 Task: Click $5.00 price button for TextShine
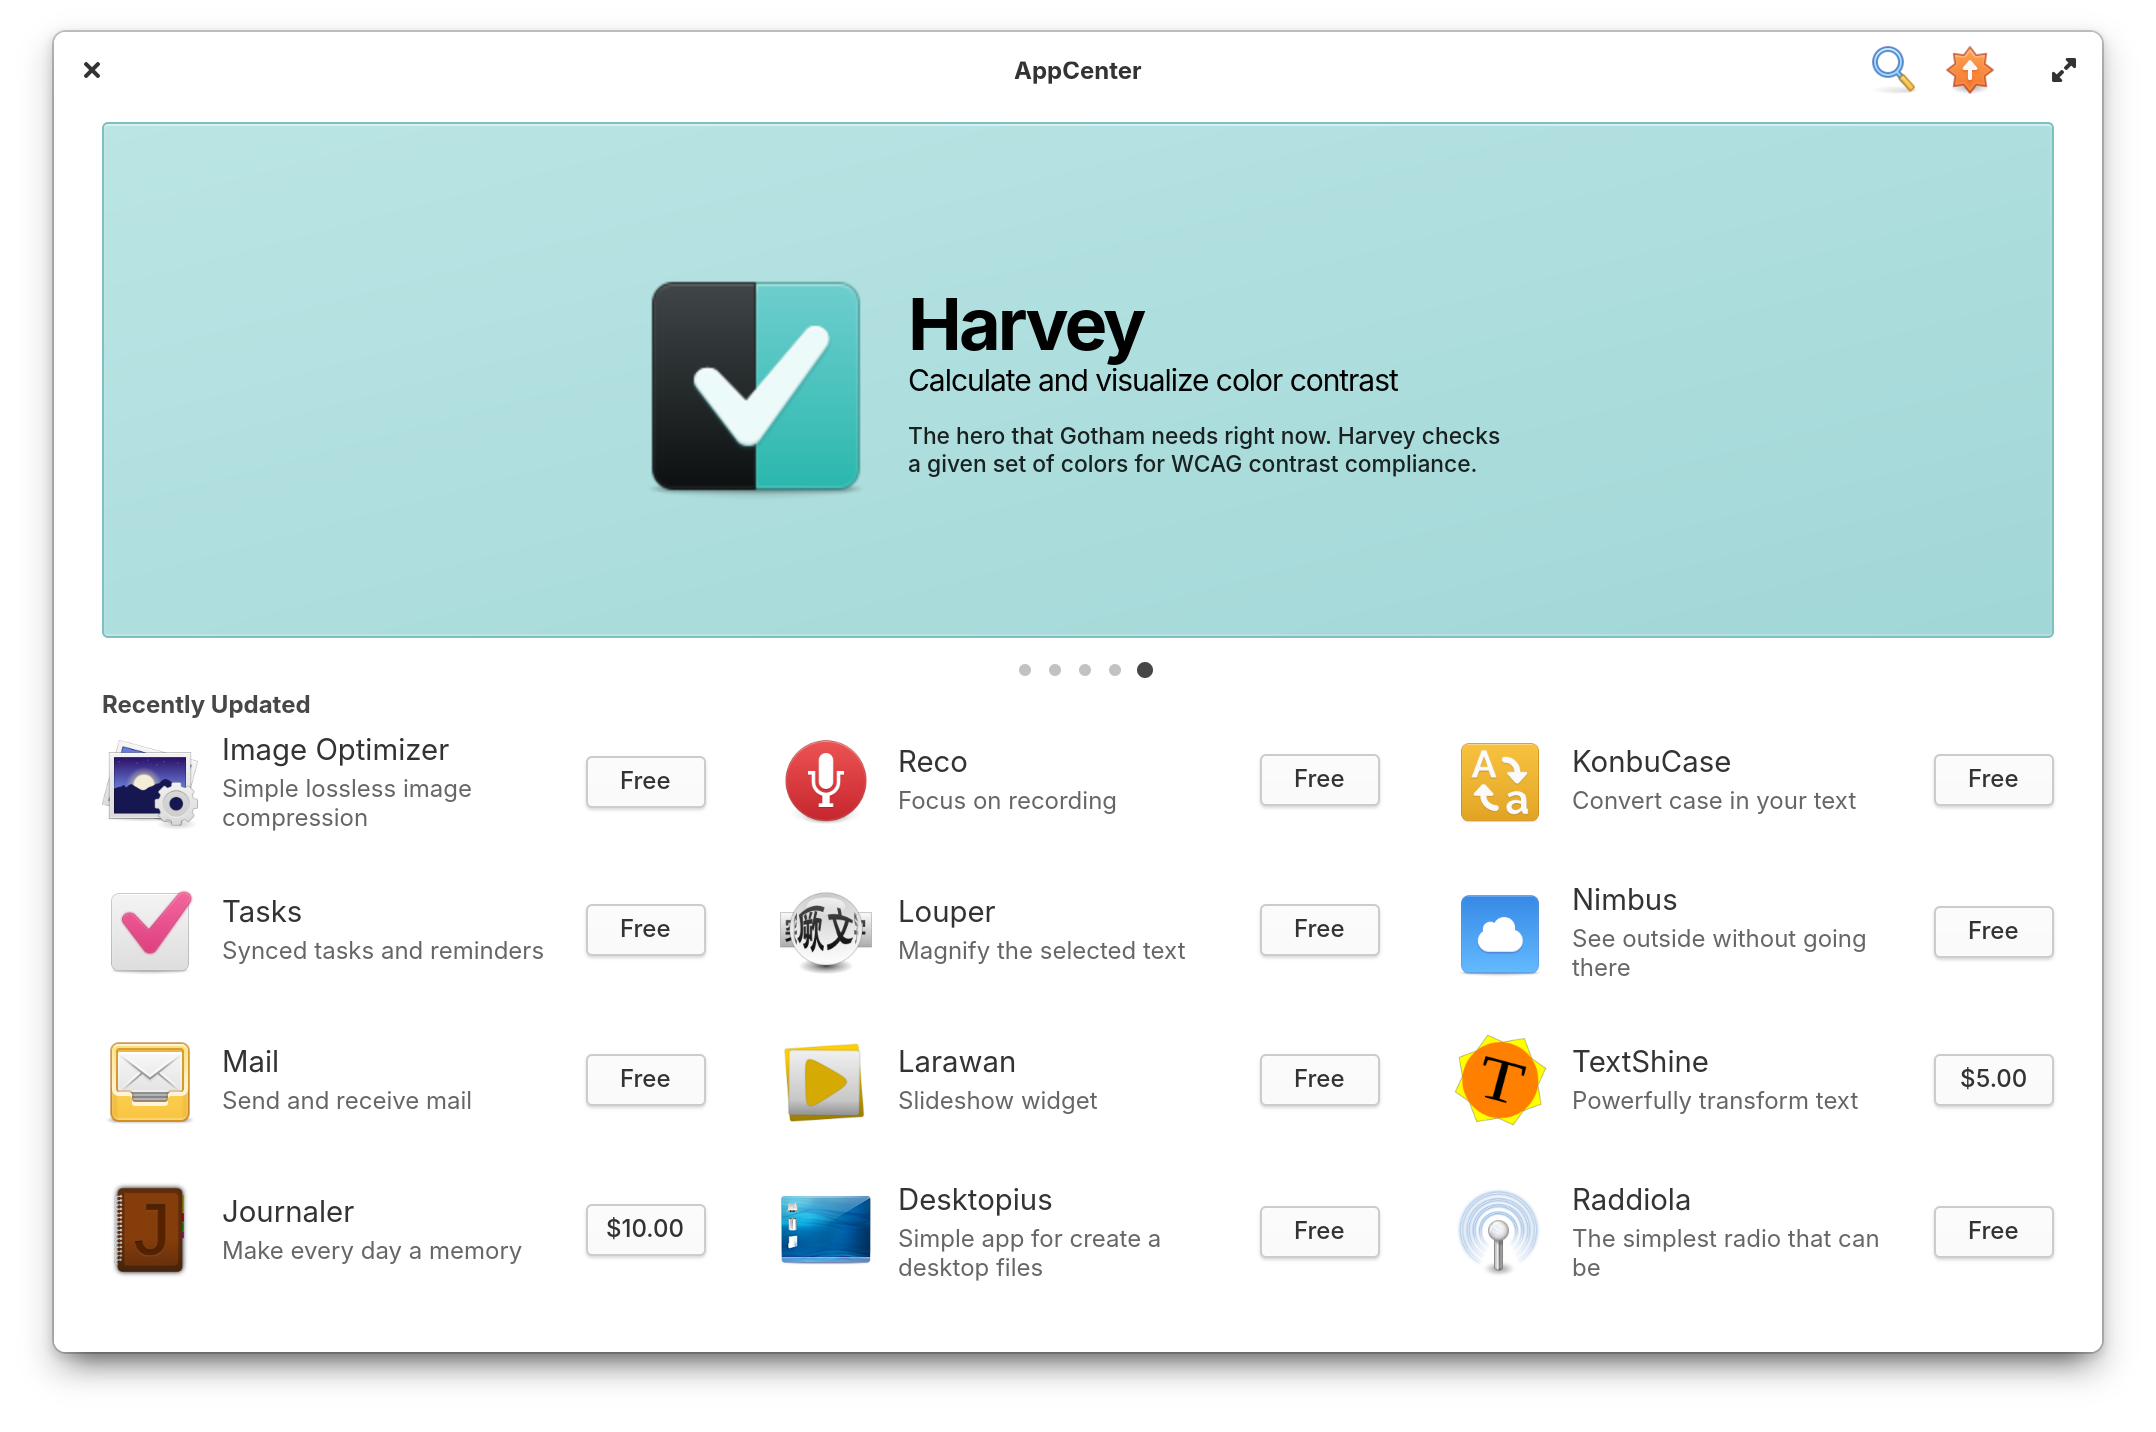coord(1991,1079)
